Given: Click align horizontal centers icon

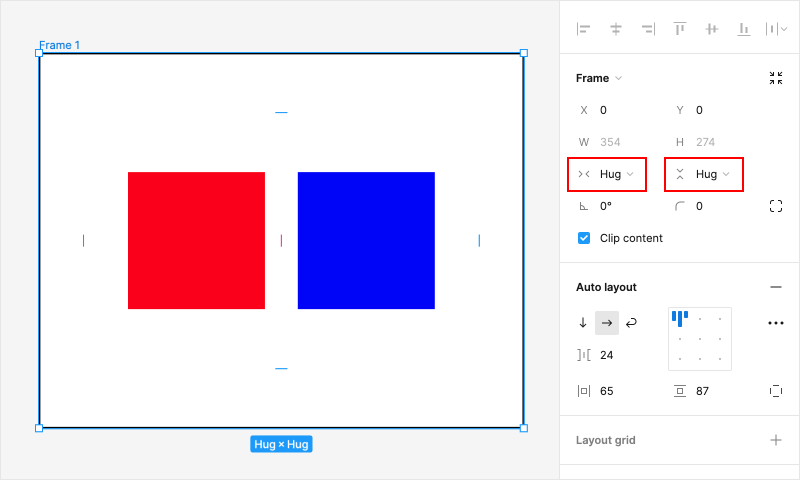Looking at the screenshot, I should coord(616,29).
